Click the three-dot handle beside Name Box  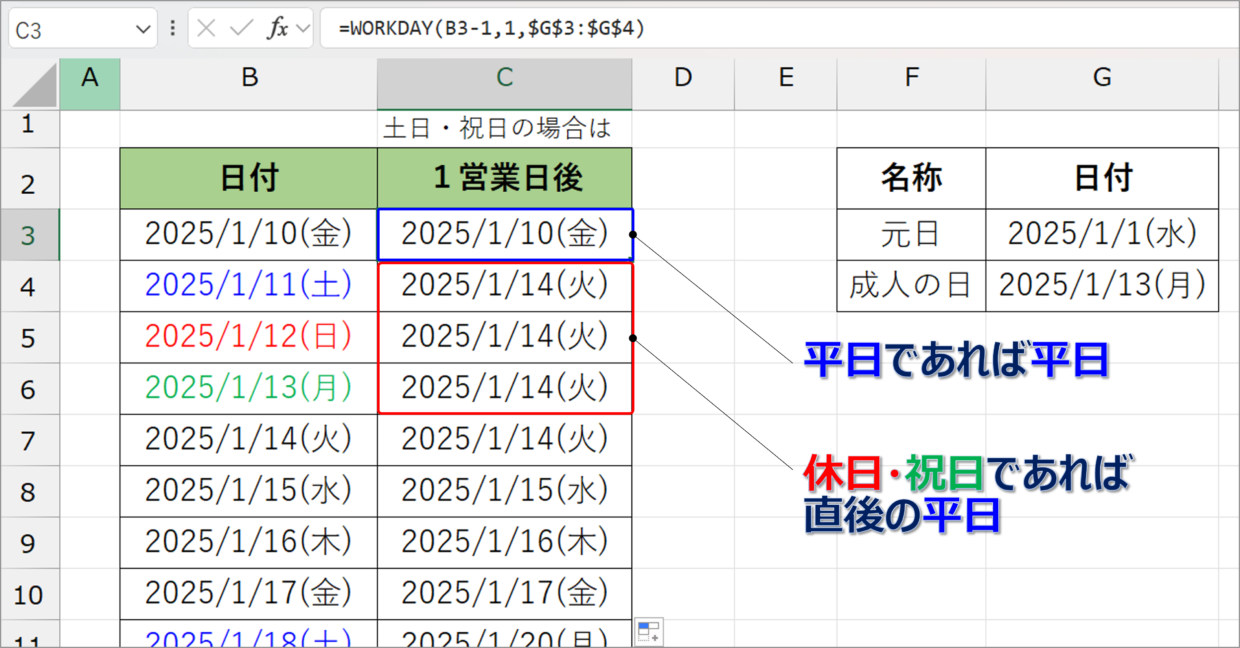(173, 29)
